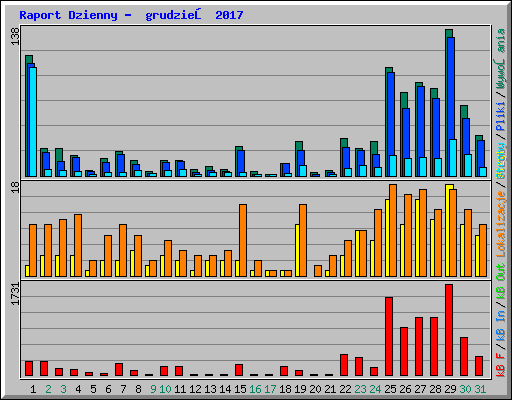Click the 'Wywołania' legend label
512x400 pixels.
click(x=501, y=59)
